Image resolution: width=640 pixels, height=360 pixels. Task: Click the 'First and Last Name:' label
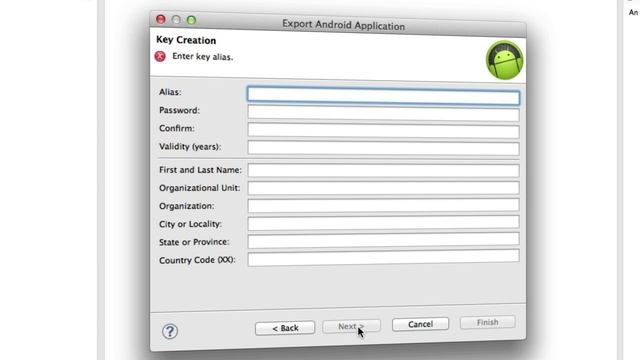[200, 170]
